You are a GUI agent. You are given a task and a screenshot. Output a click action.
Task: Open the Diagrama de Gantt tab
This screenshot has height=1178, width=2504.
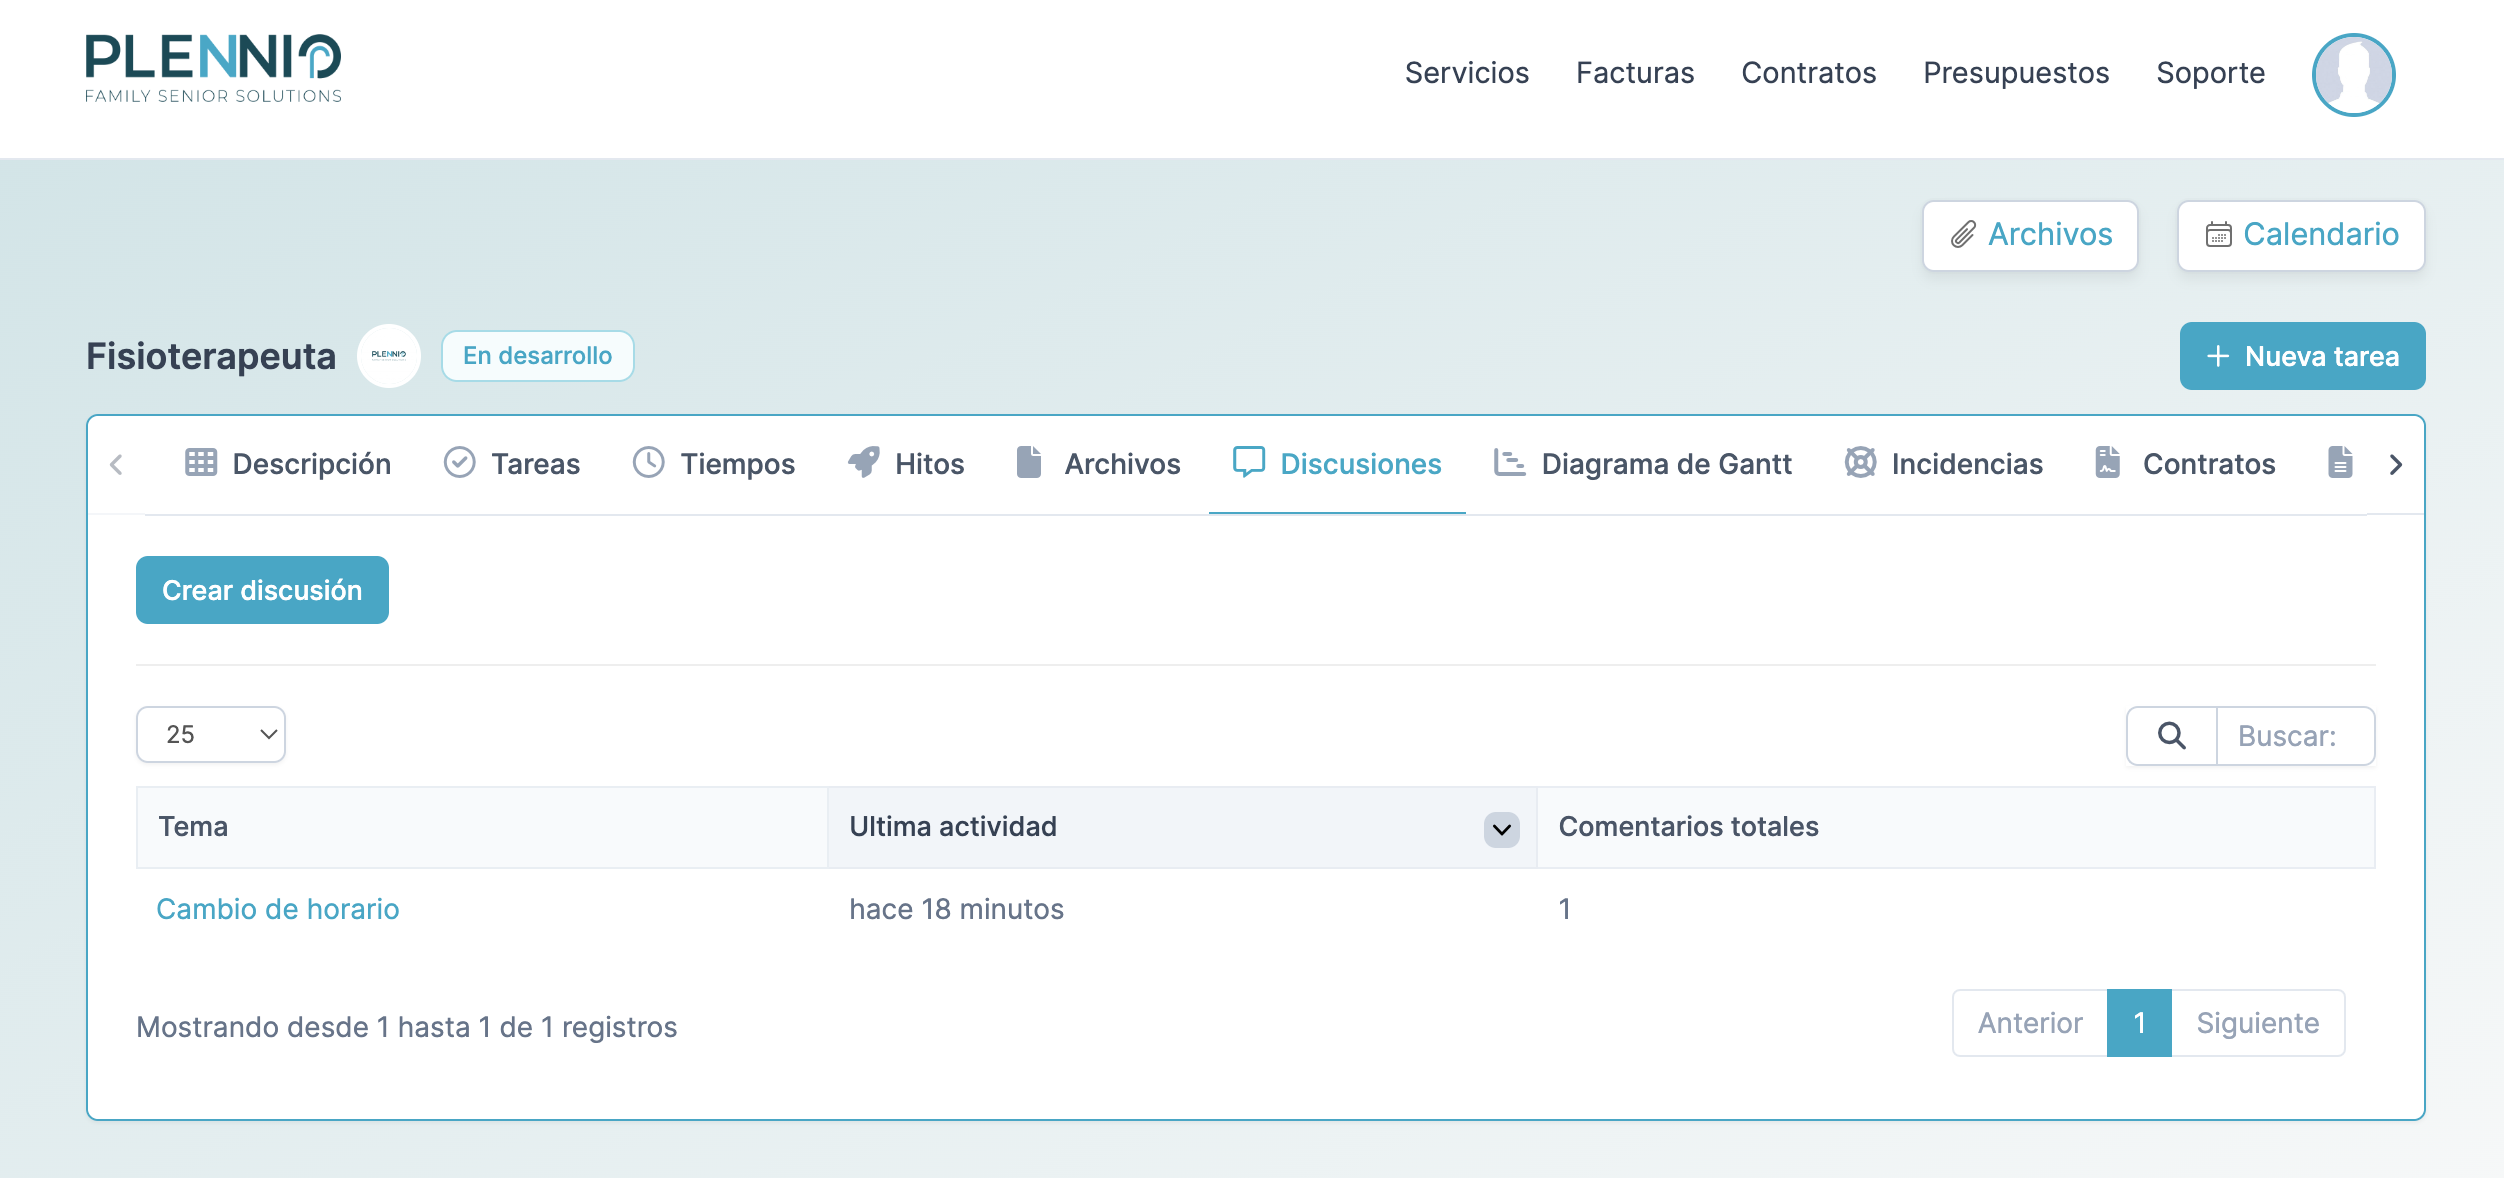click(1643, 464)
